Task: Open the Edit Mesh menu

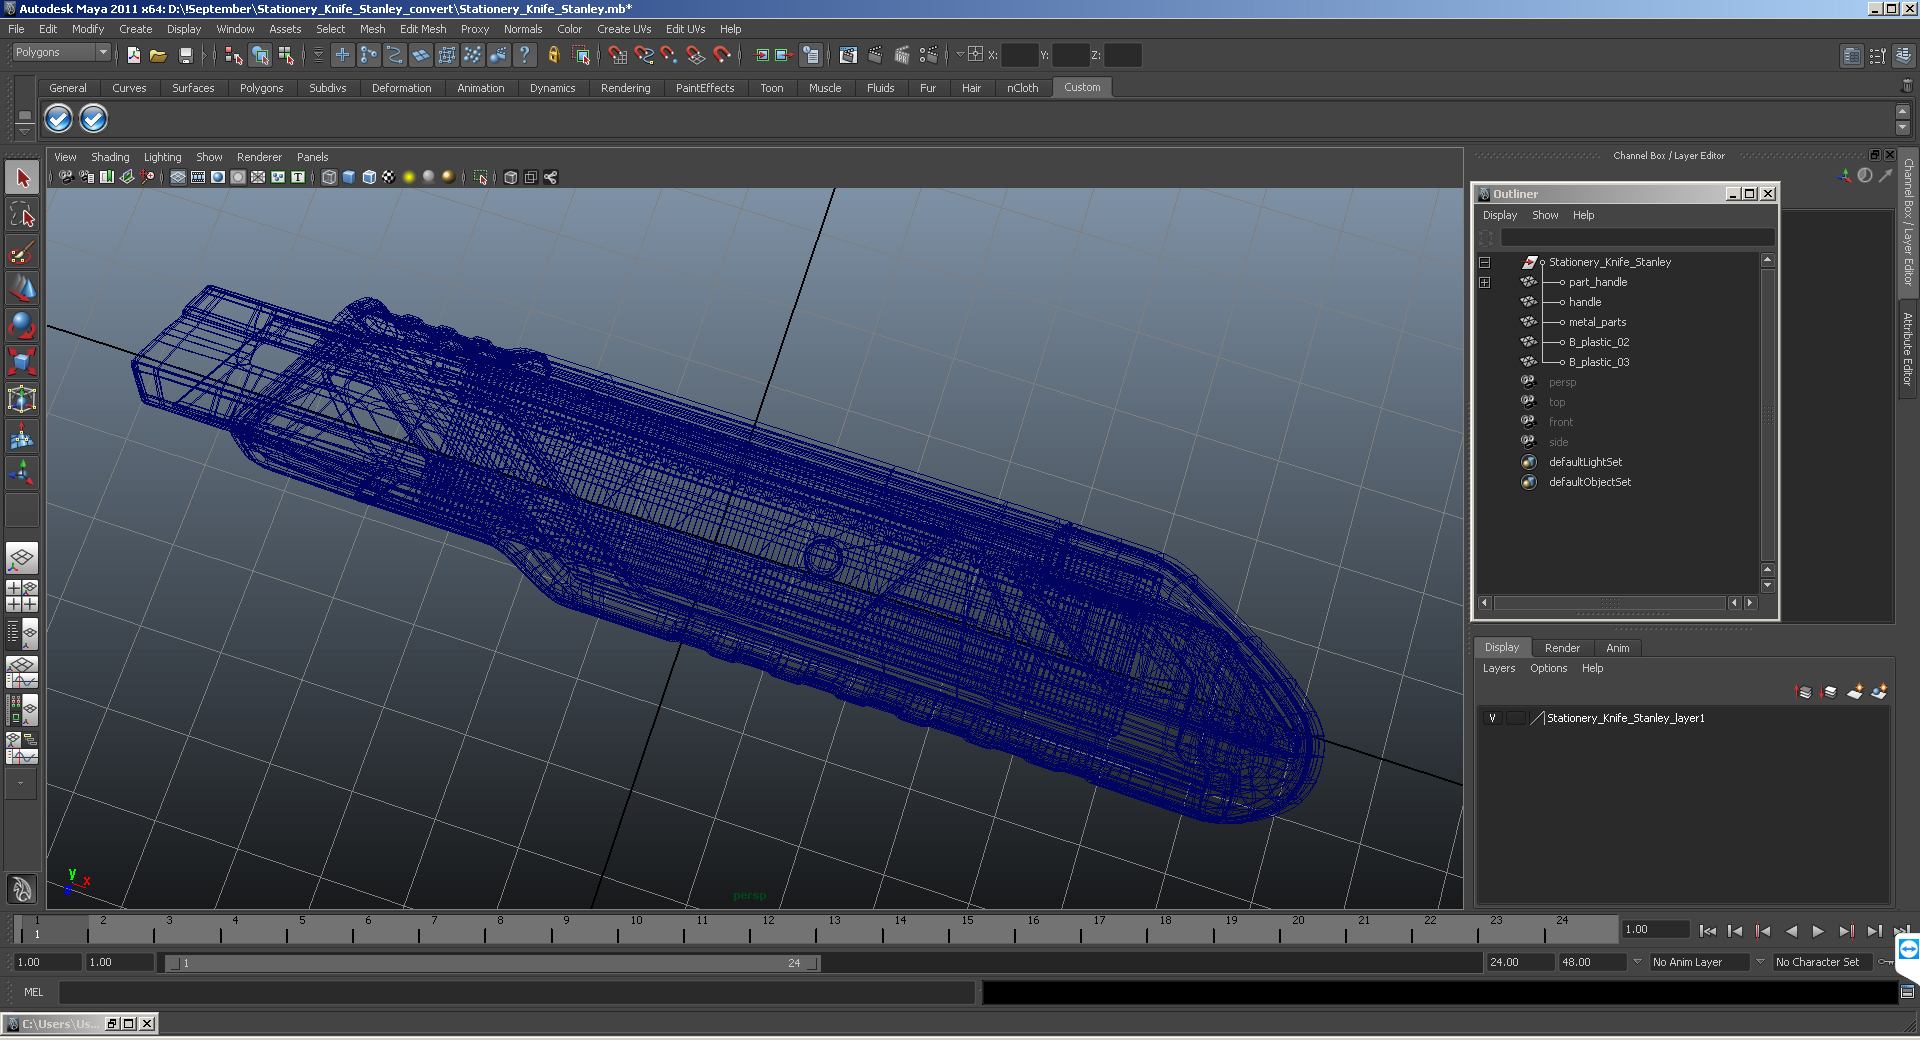Action: tap(423, 29)
